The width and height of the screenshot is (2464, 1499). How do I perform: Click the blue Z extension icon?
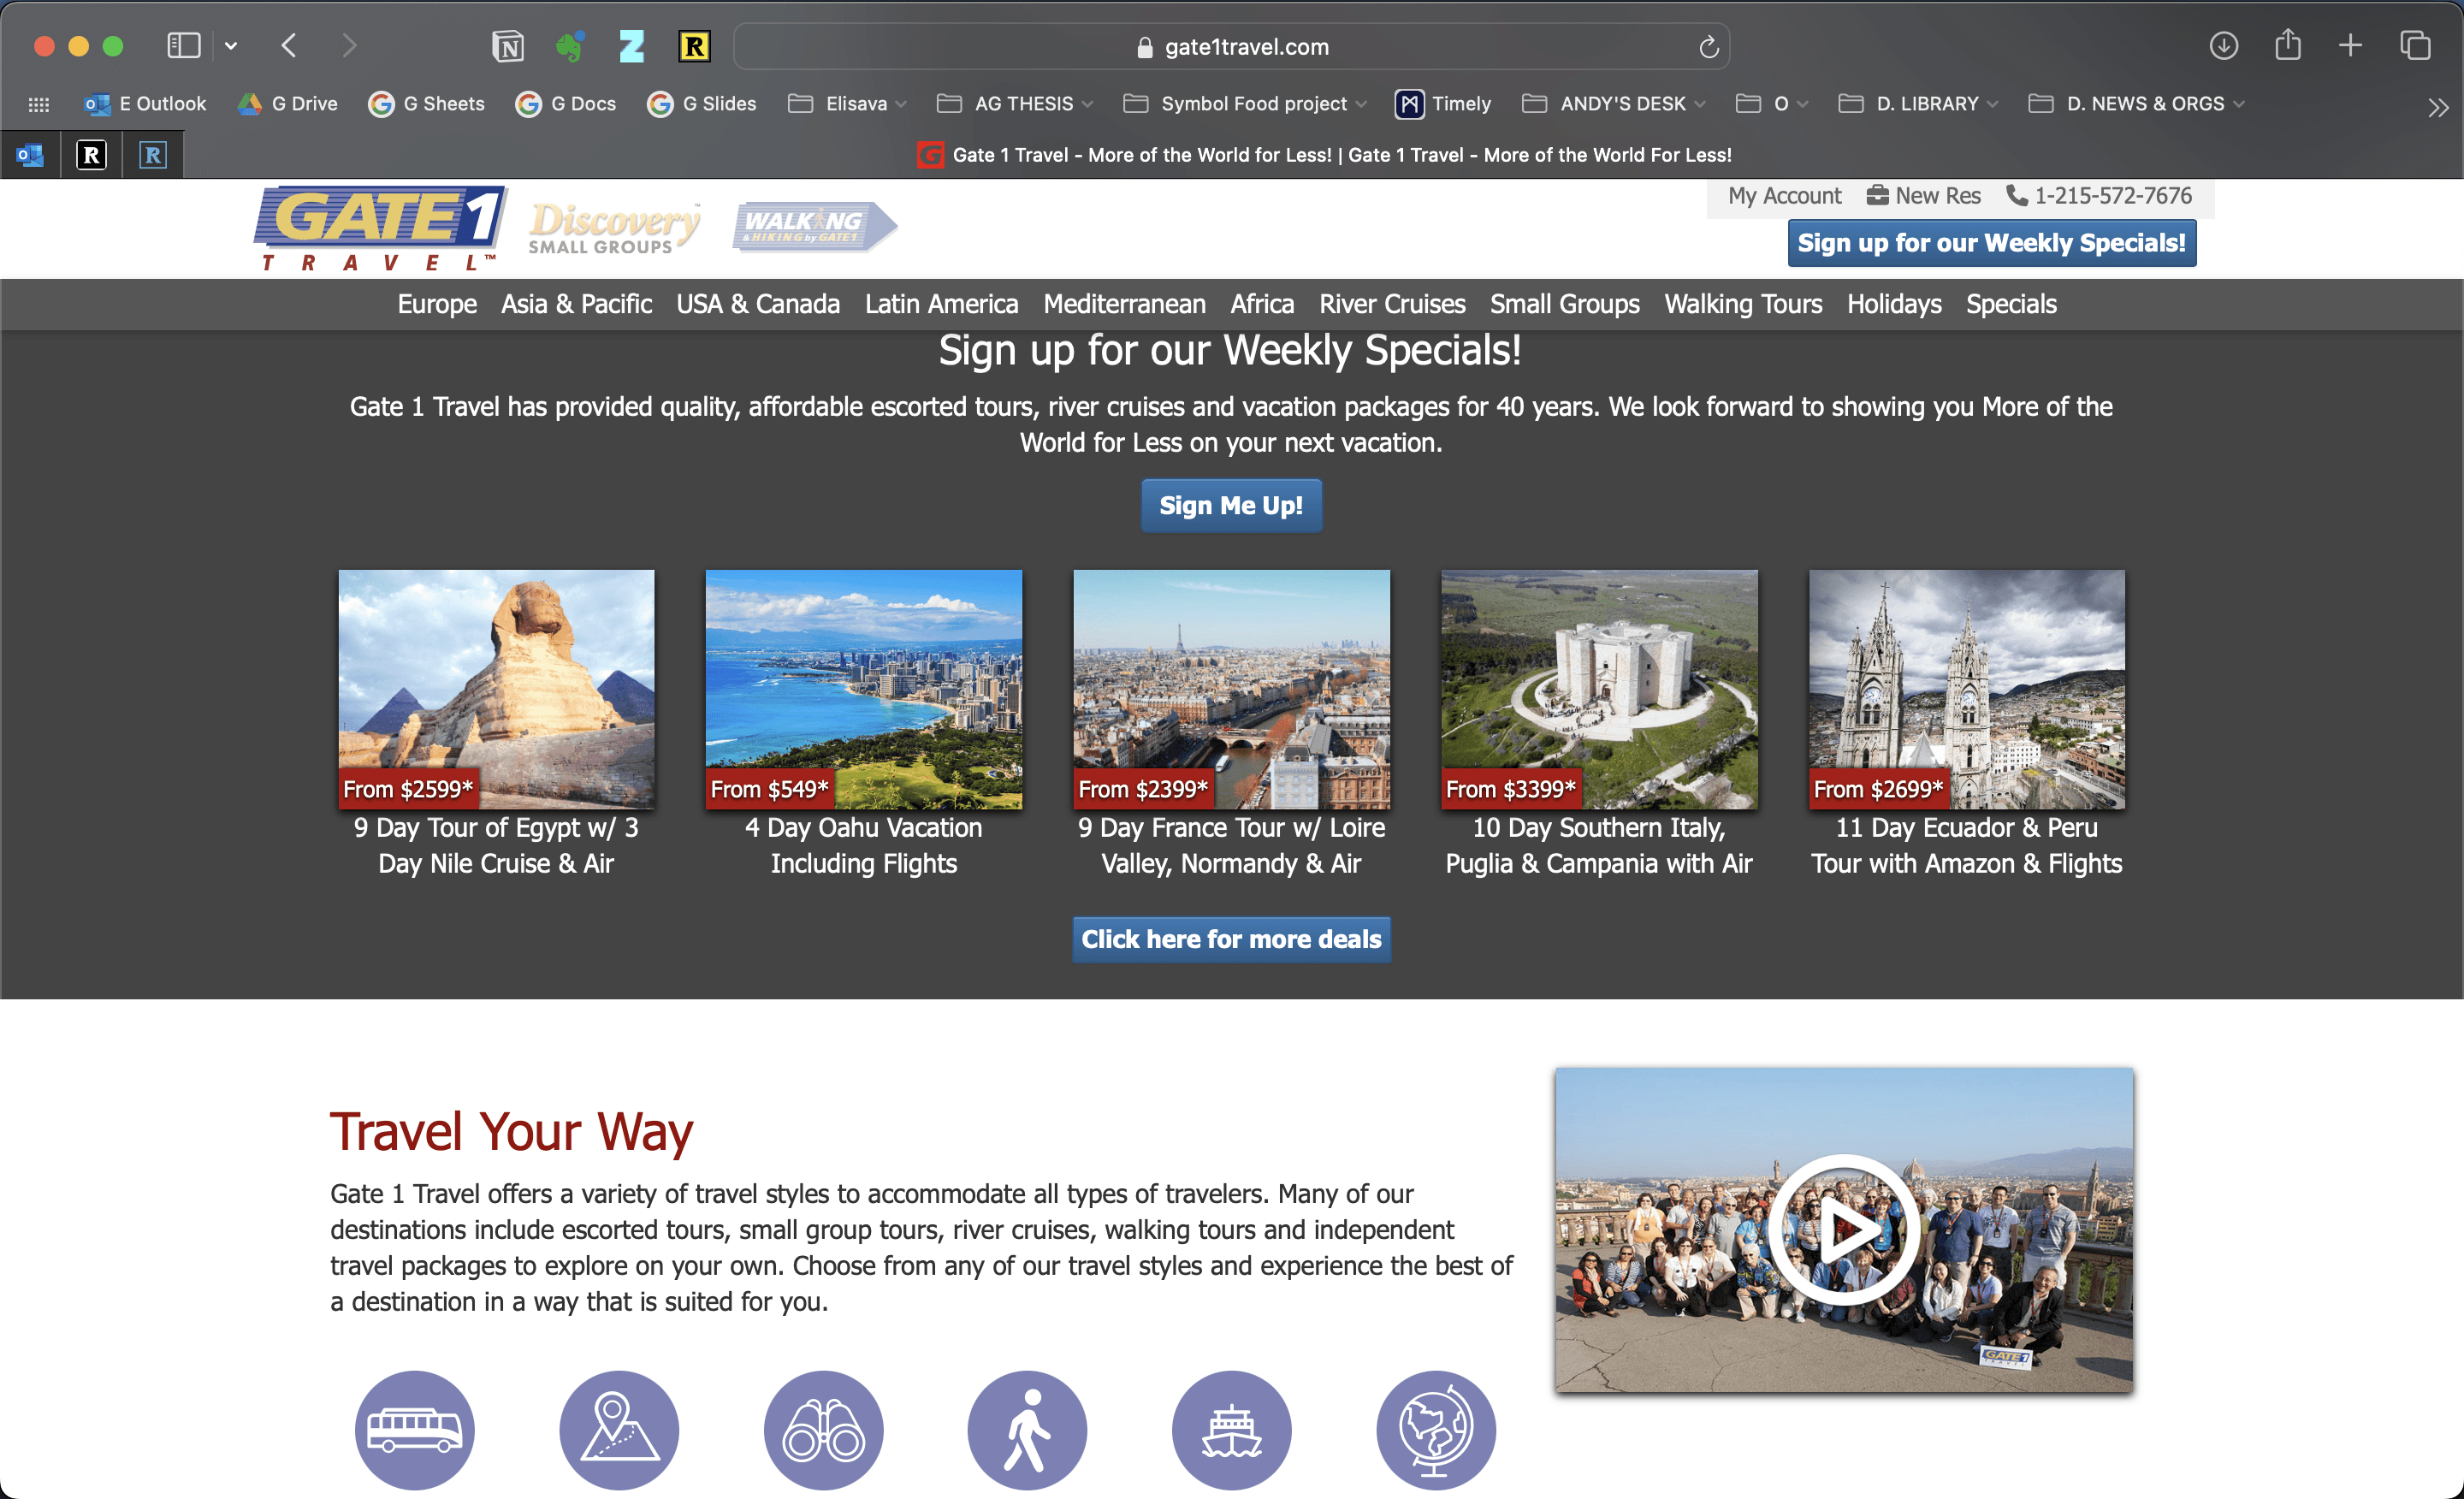[632, 46]
